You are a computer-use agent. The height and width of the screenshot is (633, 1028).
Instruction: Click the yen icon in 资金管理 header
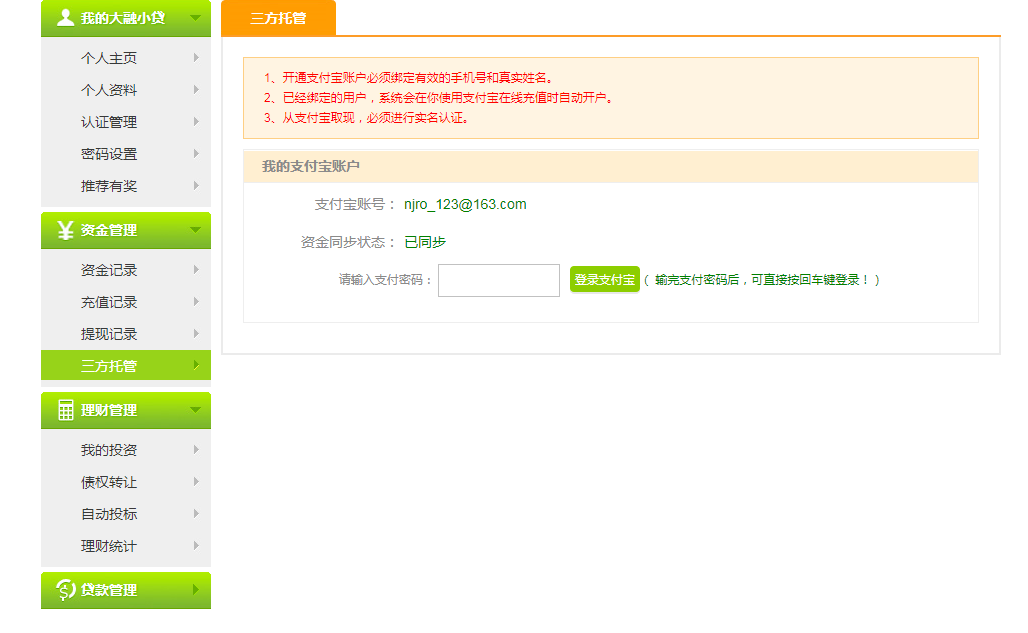(x=66, y=230)
